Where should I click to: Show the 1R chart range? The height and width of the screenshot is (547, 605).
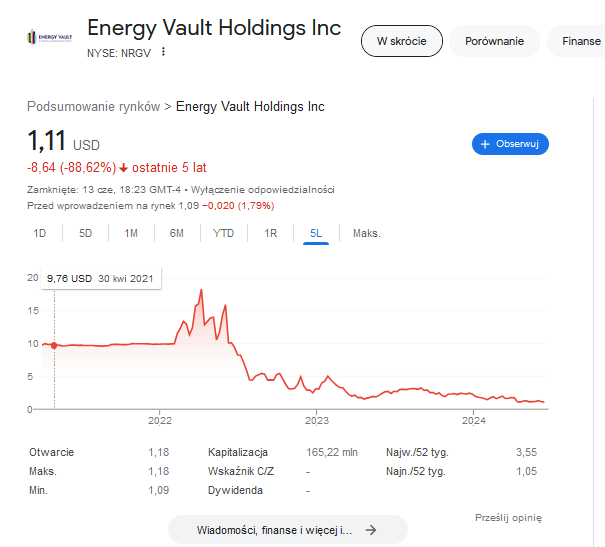270,233
